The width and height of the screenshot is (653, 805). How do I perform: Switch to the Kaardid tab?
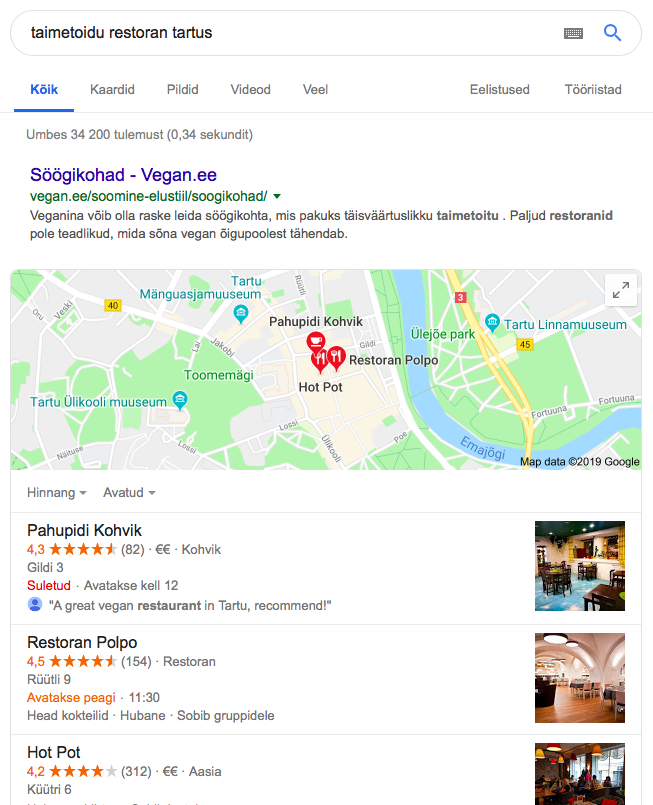[112, 89]
